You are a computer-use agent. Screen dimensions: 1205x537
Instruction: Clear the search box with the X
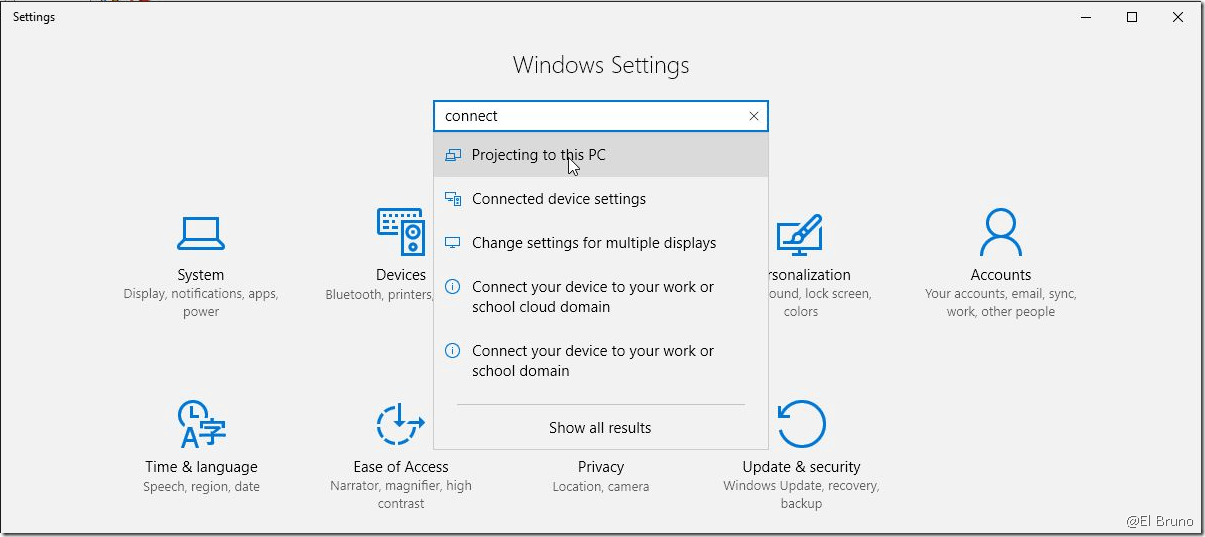tap(754, 116)
